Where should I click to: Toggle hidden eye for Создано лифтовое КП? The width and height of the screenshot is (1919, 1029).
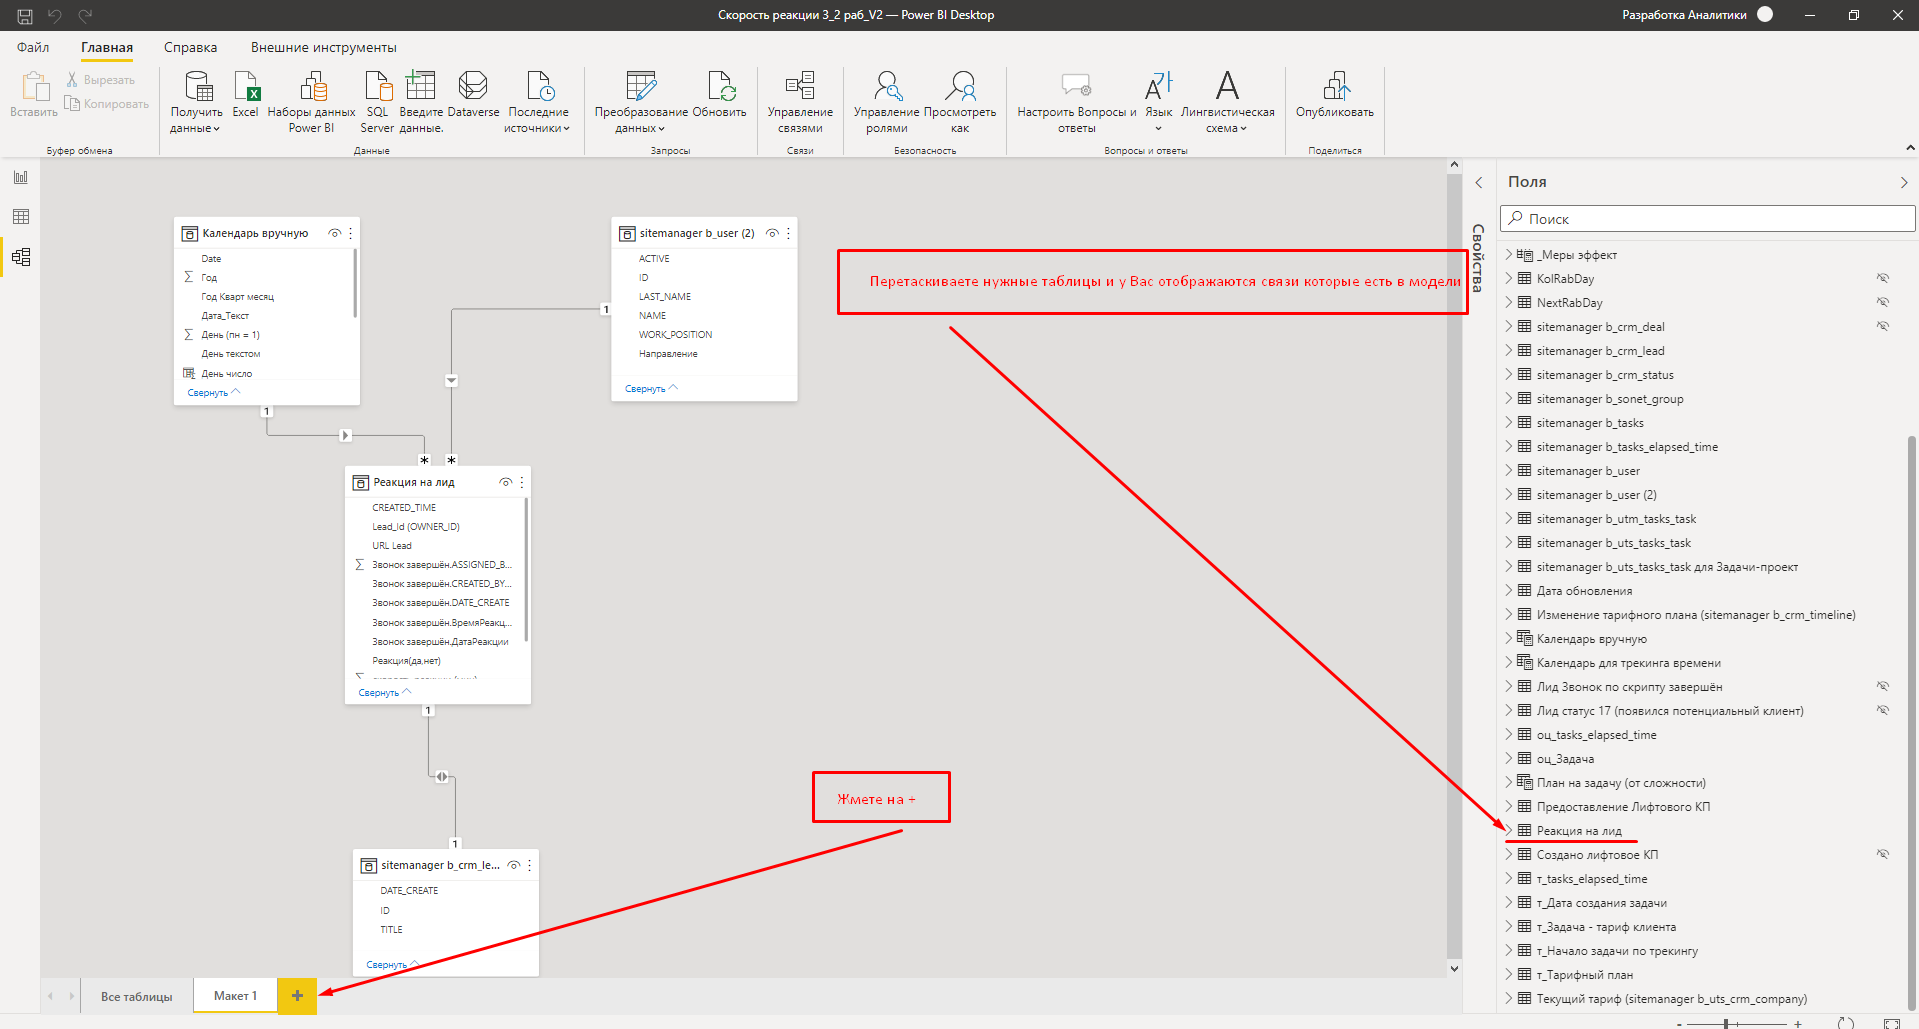[1883, 854]
